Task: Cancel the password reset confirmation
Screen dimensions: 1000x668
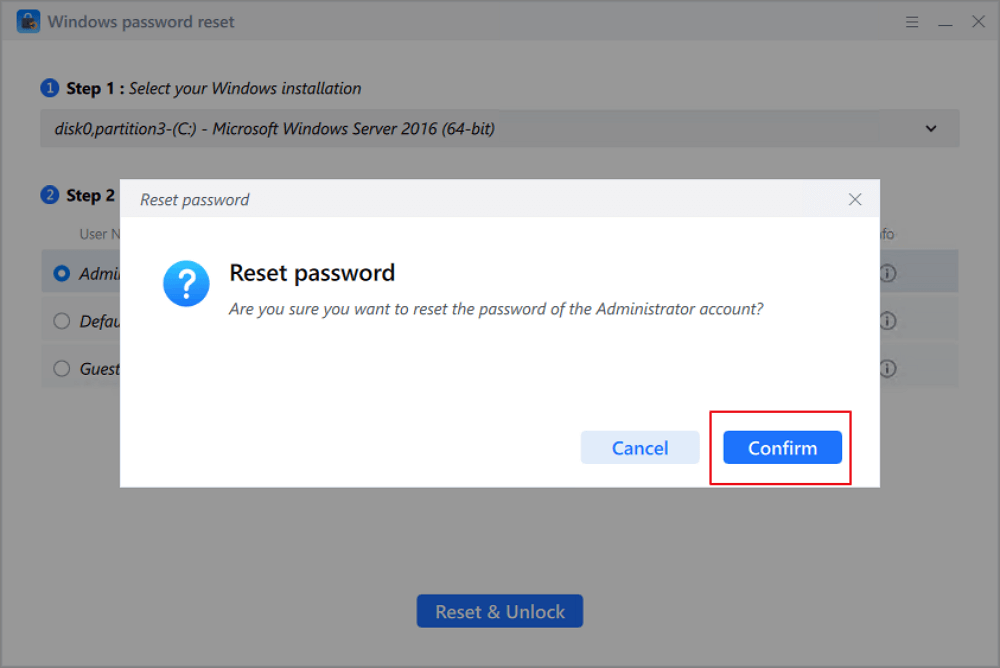Action: pos(640,448)
